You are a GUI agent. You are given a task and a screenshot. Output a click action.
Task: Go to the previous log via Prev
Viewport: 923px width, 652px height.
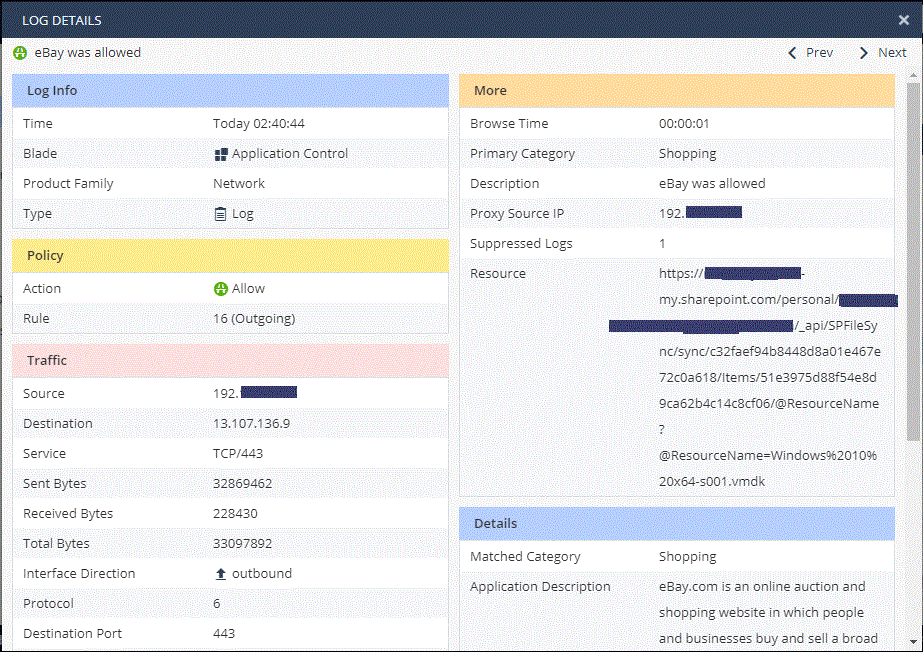(819, 53)
